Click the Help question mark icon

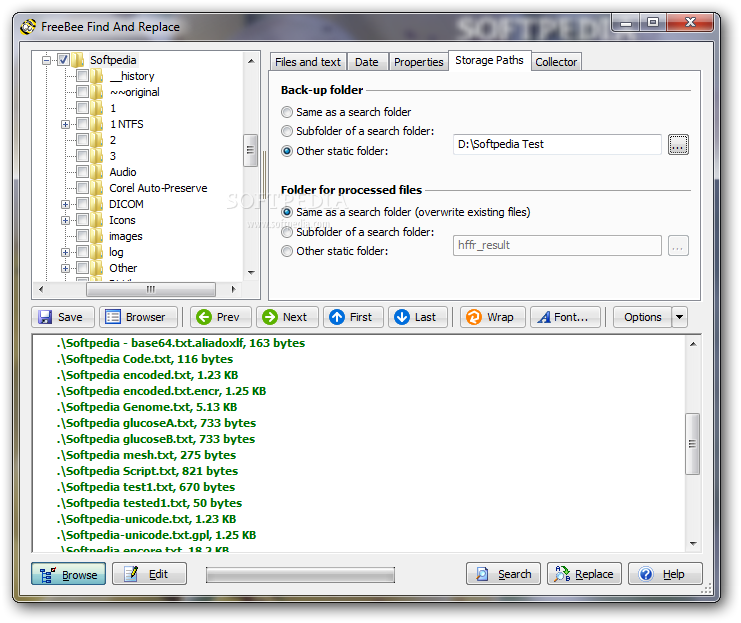[646, 574]
